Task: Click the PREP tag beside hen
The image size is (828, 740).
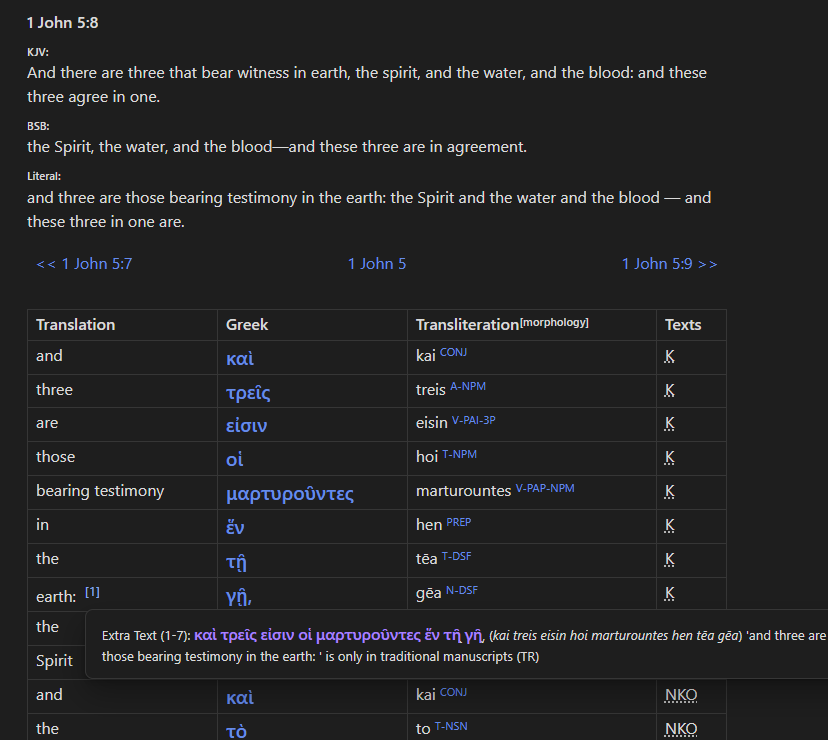Action: [458, 522]
